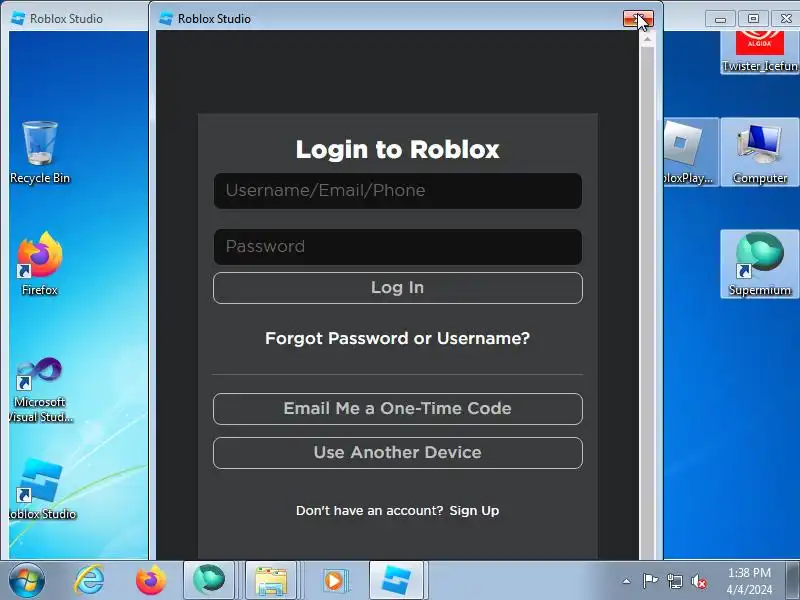The width and height of the screenshot is (800, 600).
Task: Open Windows Explorer from the taskbar
Action: click(x=271, y=580)
